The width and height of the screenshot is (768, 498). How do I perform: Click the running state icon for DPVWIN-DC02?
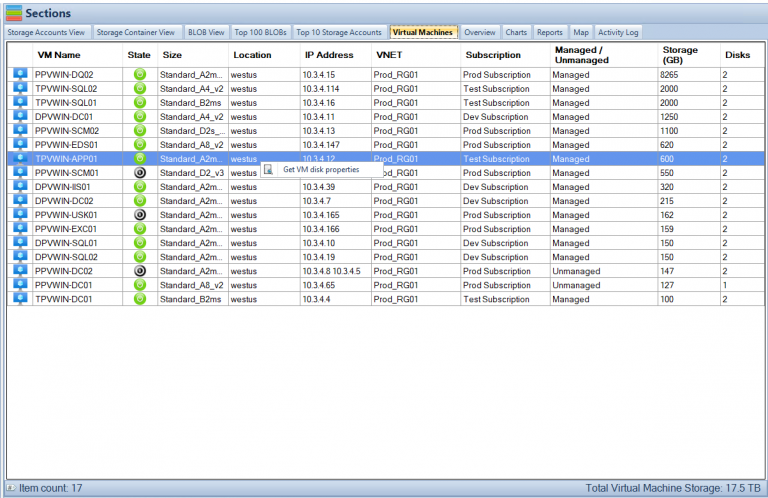point(140,201)
